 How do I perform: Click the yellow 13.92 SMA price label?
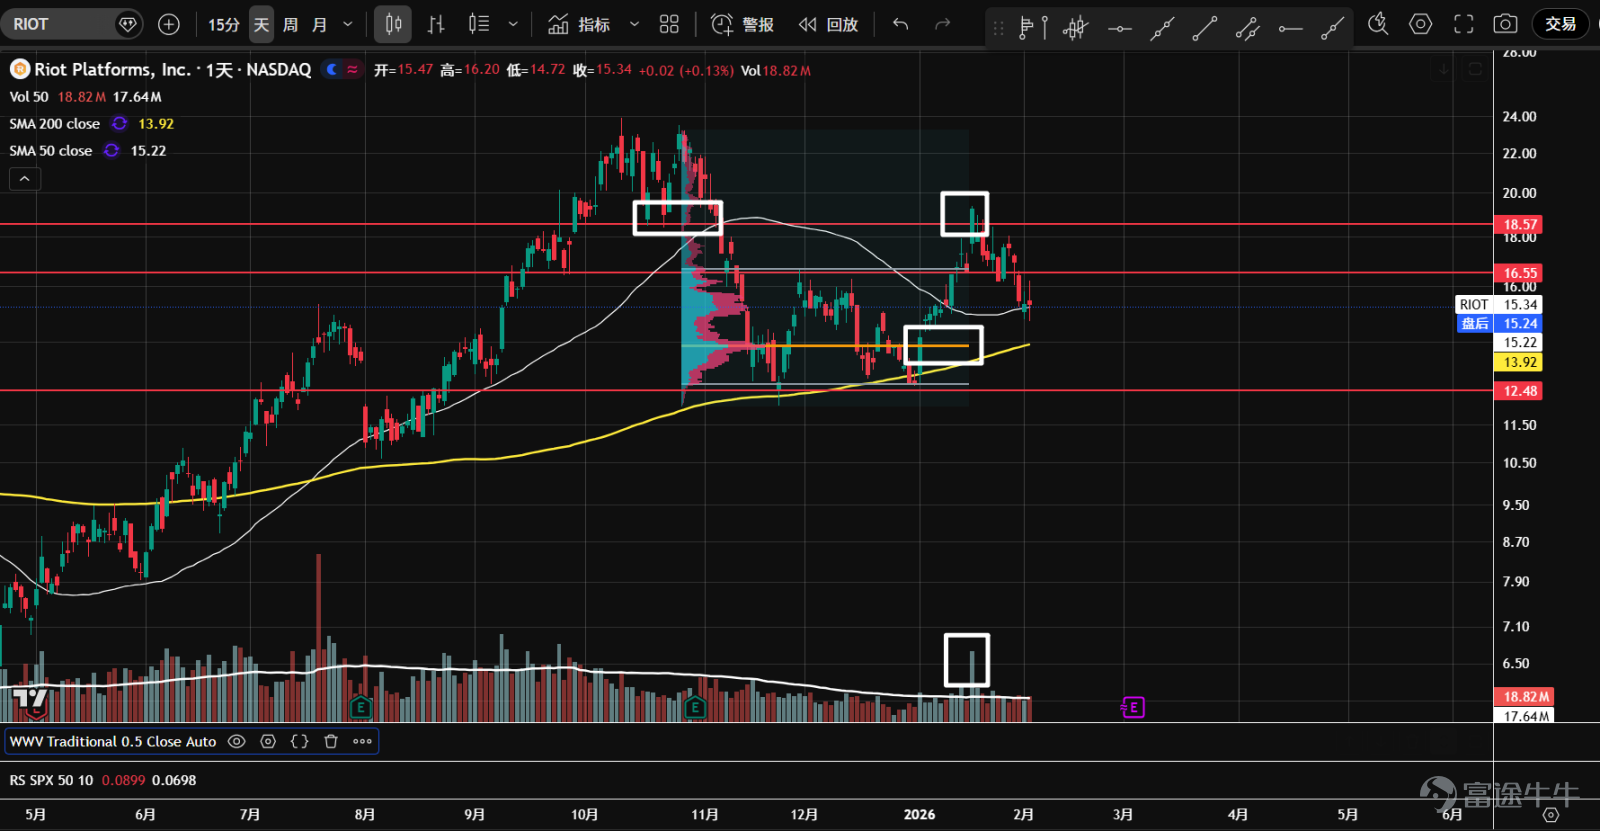click(x=1518, y=362)
